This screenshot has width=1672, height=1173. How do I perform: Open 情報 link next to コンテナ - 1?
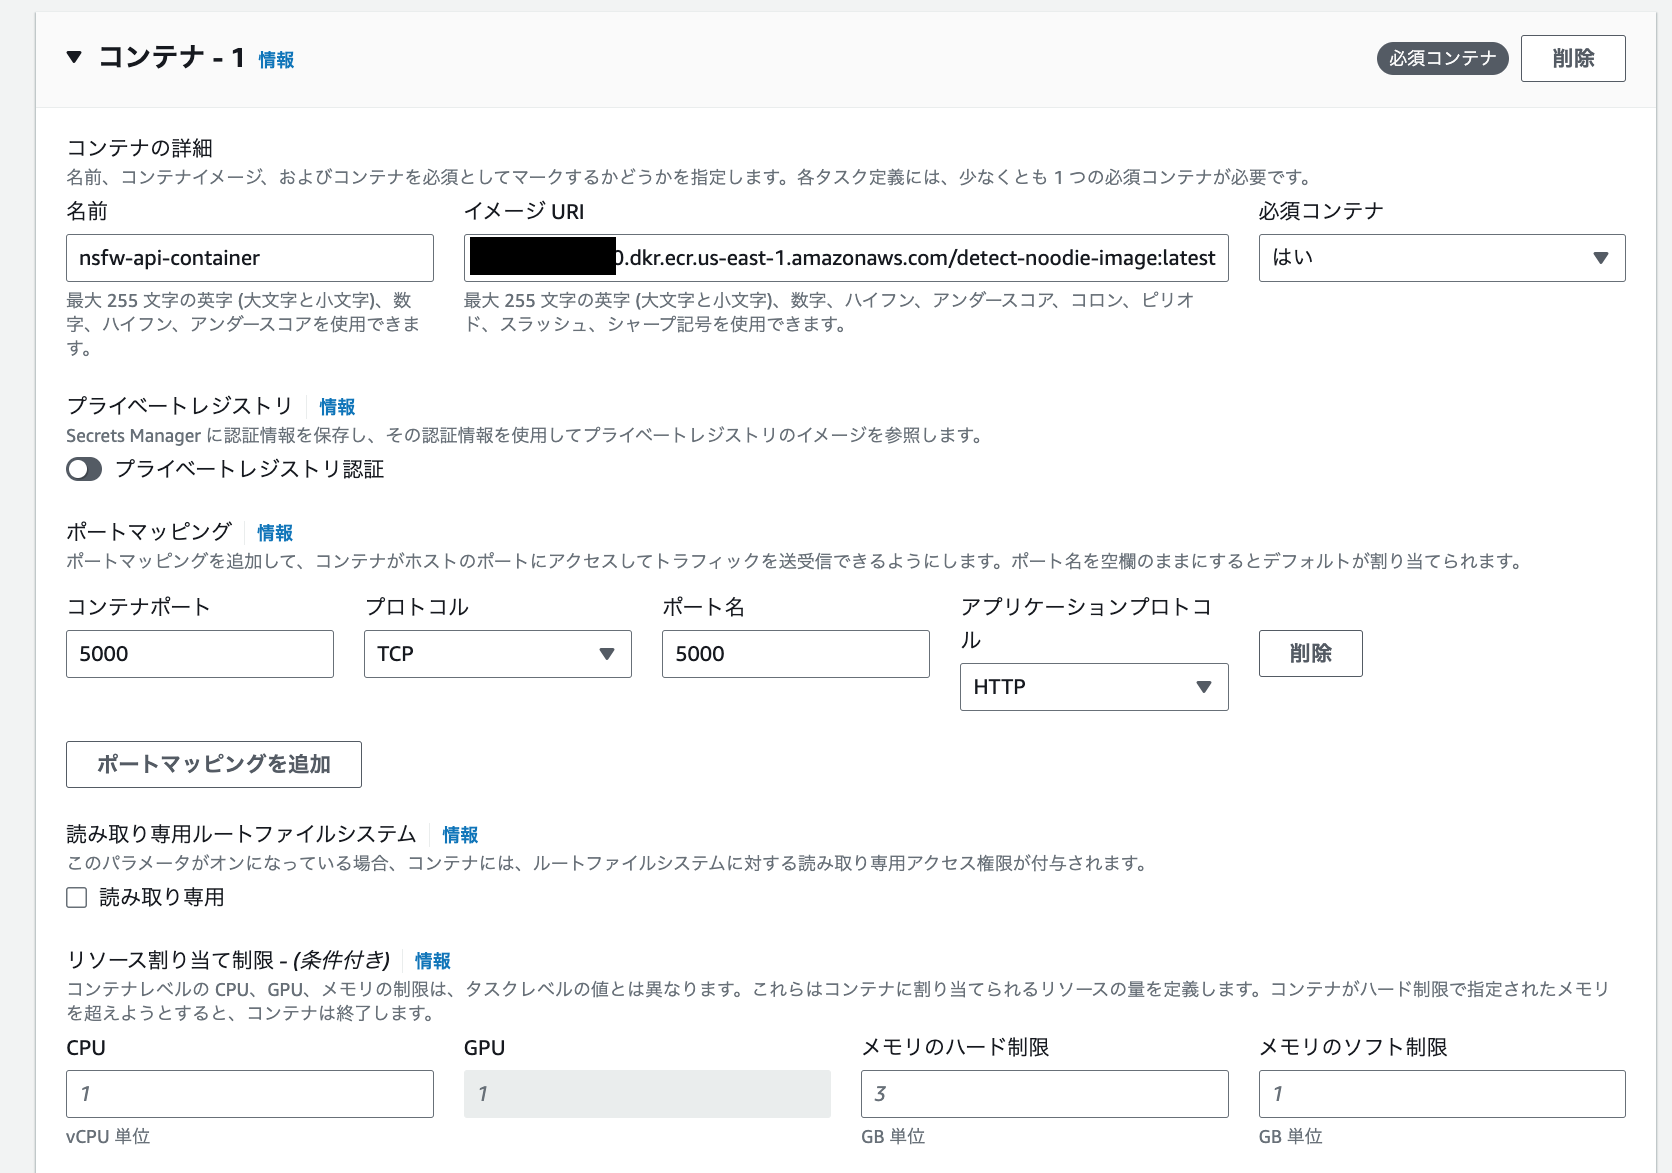(276, 60)
